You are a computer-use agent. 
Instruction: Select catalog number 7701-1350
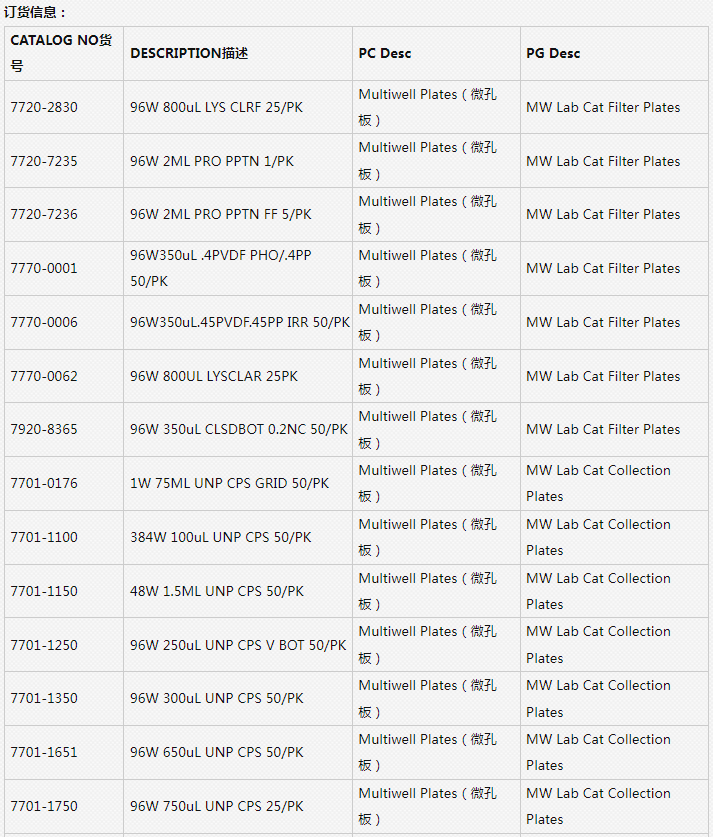click(44, 698)
